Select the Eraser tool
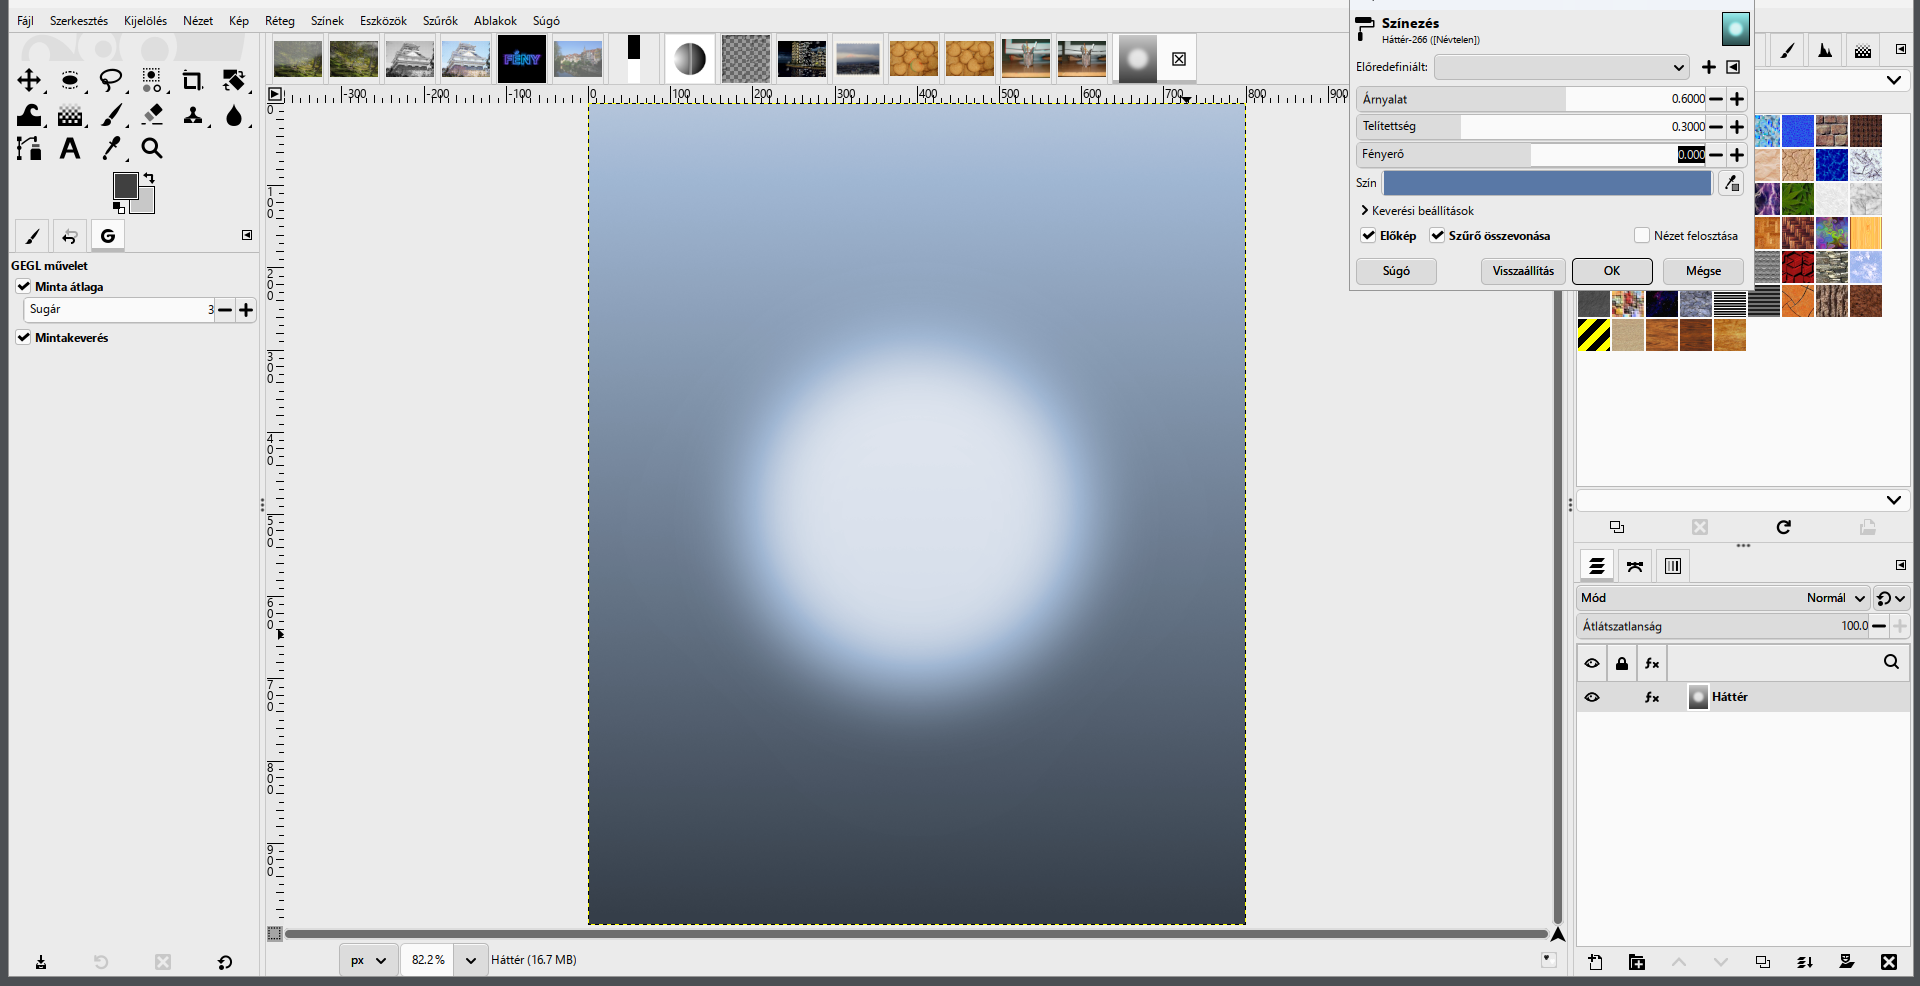The image size is (1920, 986). [152, 115]
